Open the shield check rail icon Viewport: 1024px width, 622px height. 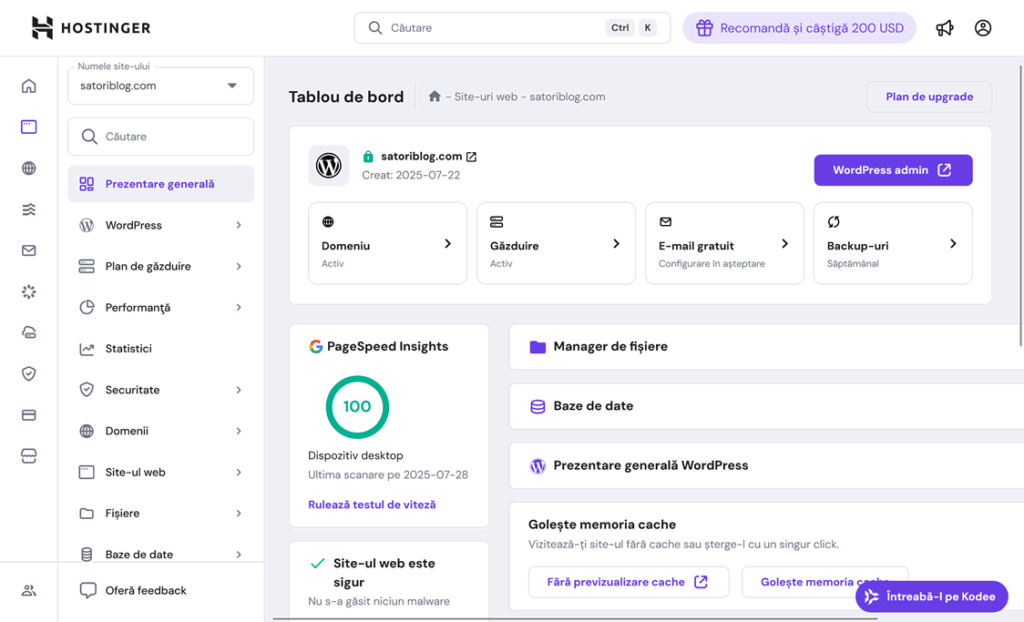point(29,374)
